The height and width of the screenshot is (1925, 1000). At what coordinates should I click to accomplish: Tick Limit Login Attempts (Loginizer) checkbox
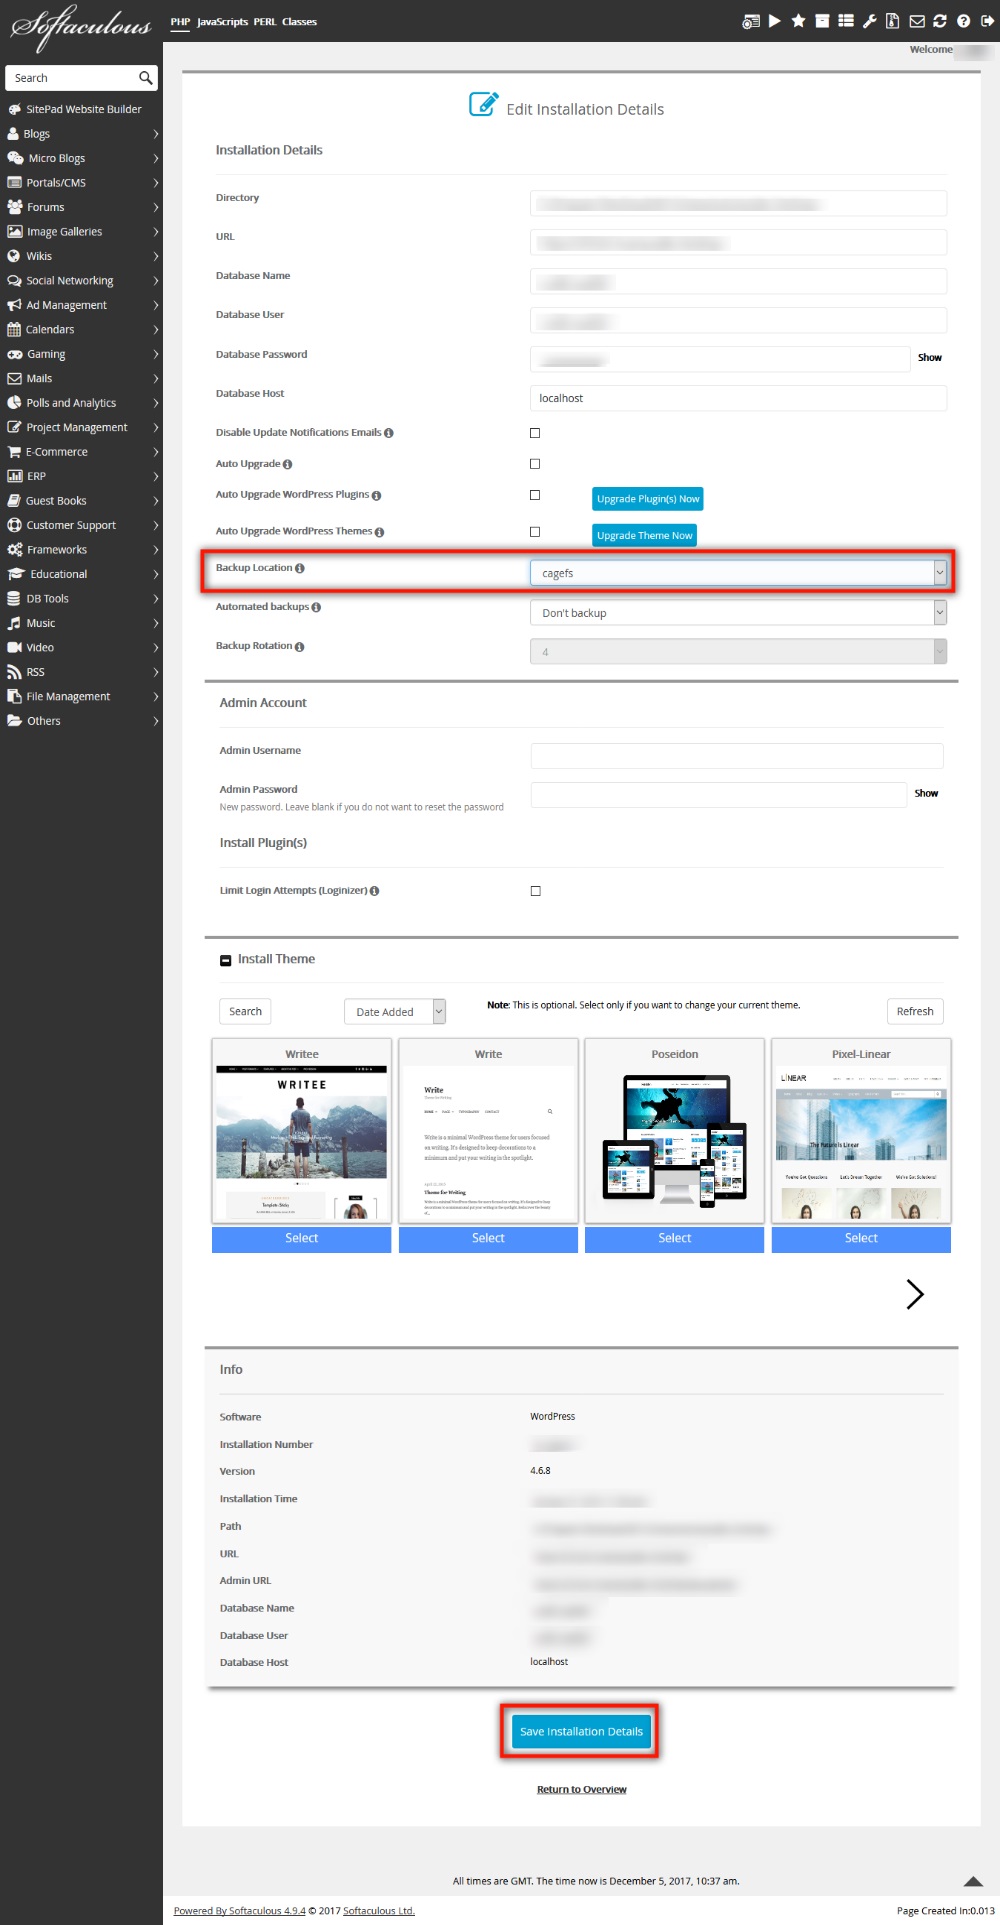536,891
